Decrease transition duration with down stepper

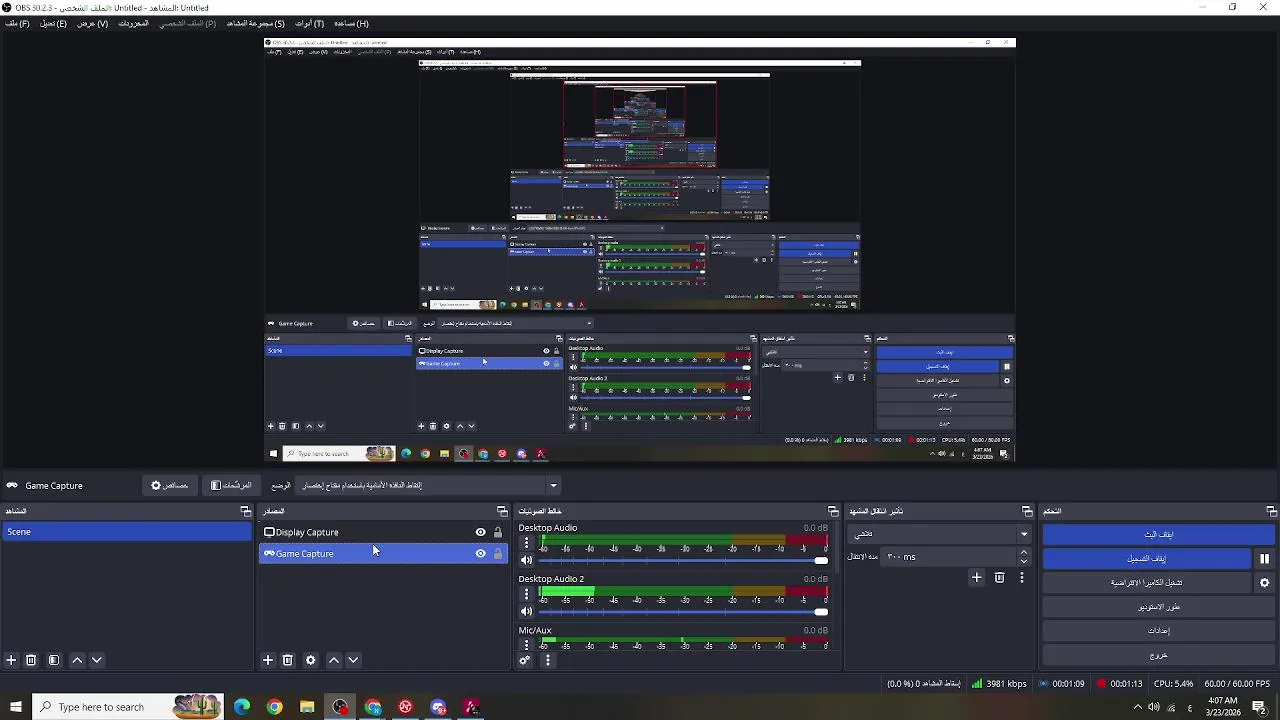(1023, 562)
